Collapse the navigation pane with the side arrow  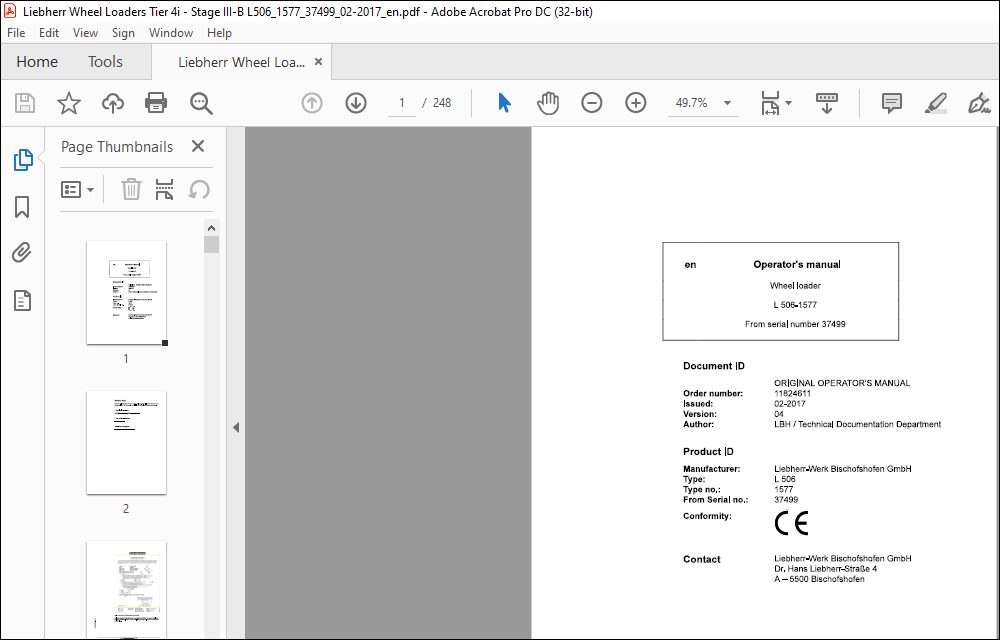236,427
